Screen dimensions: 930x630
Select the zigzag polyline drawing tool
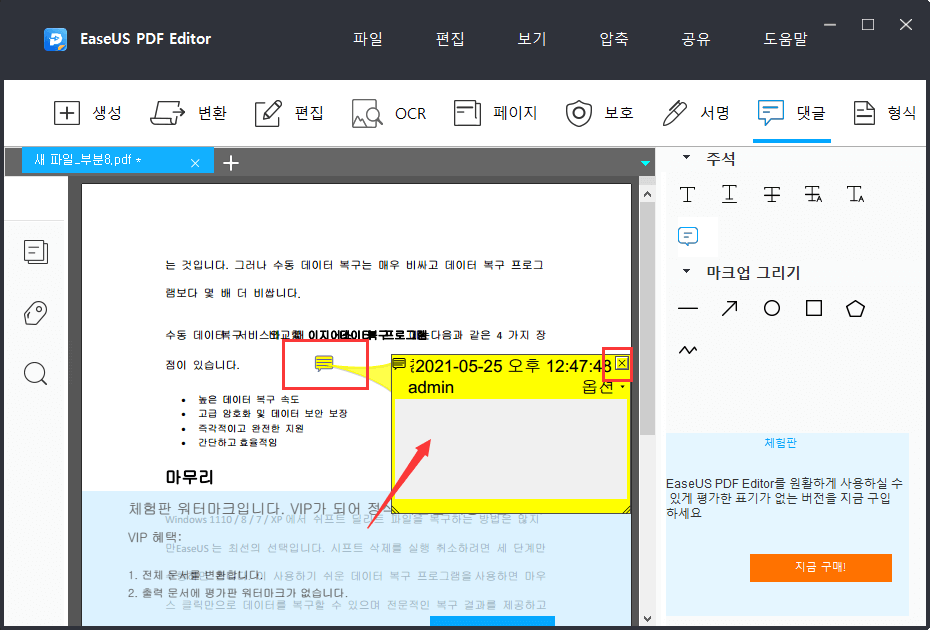pyautogui.click(x=687, y=350)
